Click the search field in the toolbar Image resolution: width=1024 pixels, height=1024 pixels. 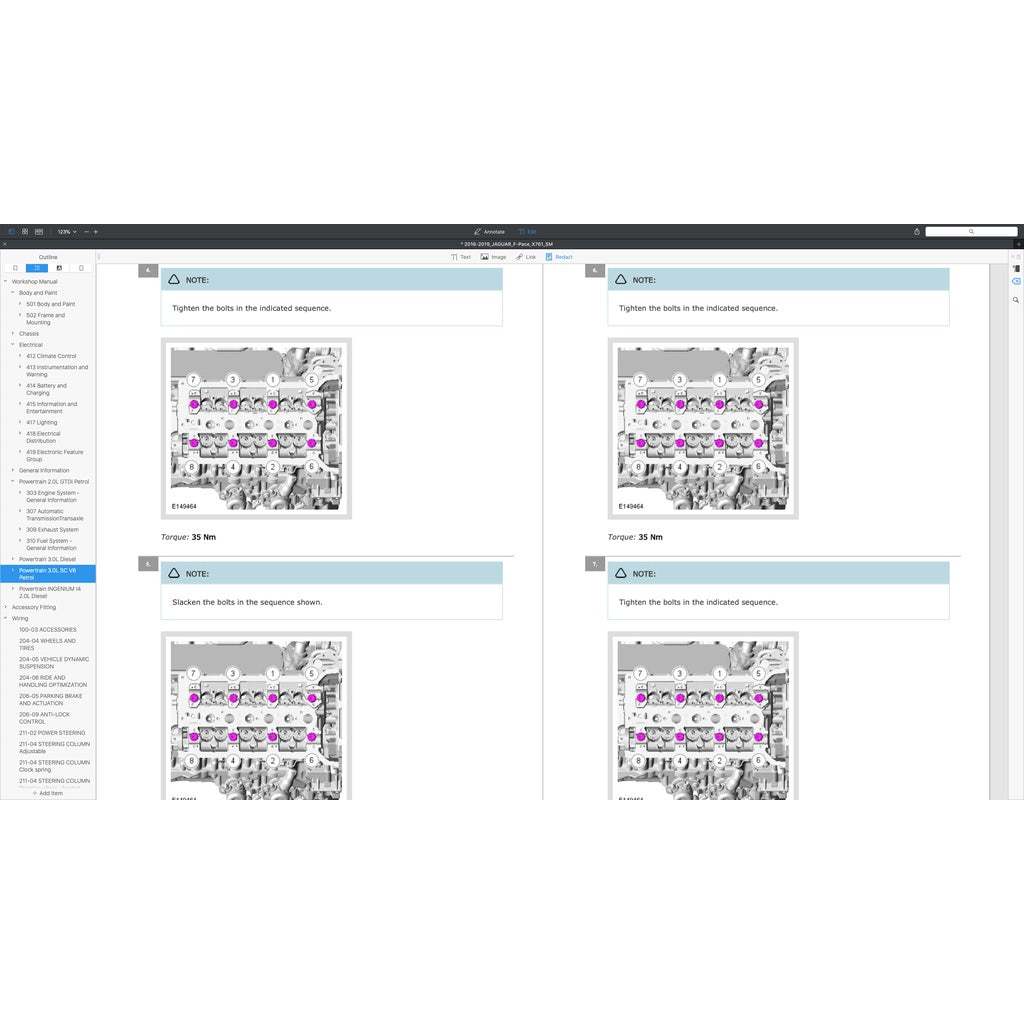[970, 231]
